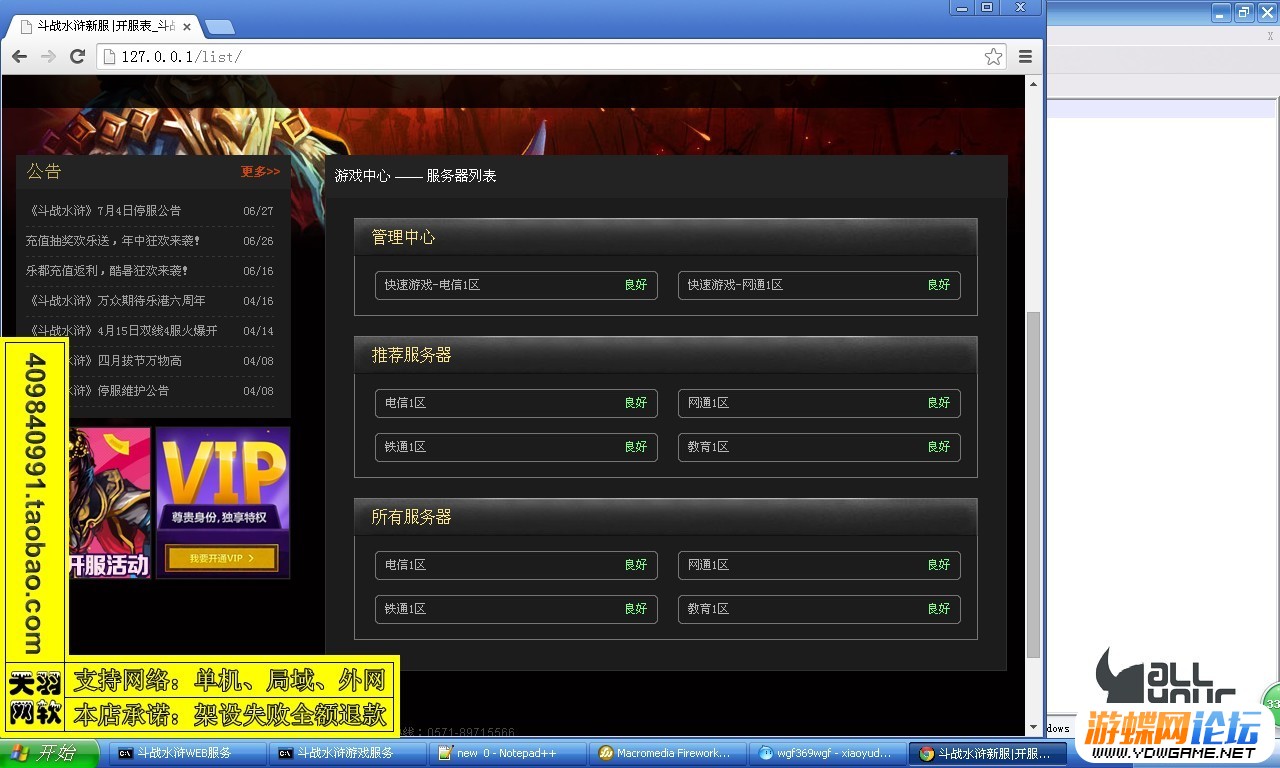
Task: Choose 铁通1区 under 所有服务器
Action: [516, 609]
